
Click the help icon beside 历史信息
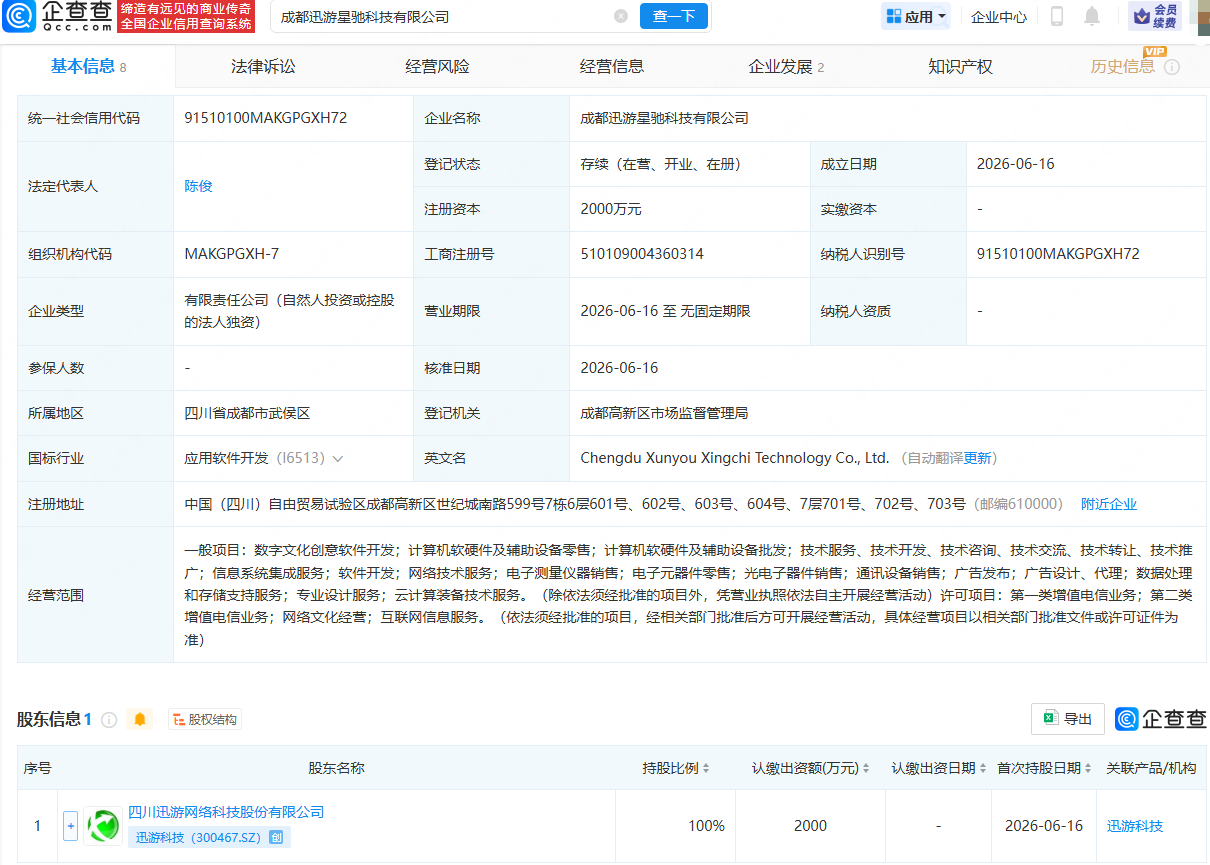pyautogui.click(x=1172, y=67)
